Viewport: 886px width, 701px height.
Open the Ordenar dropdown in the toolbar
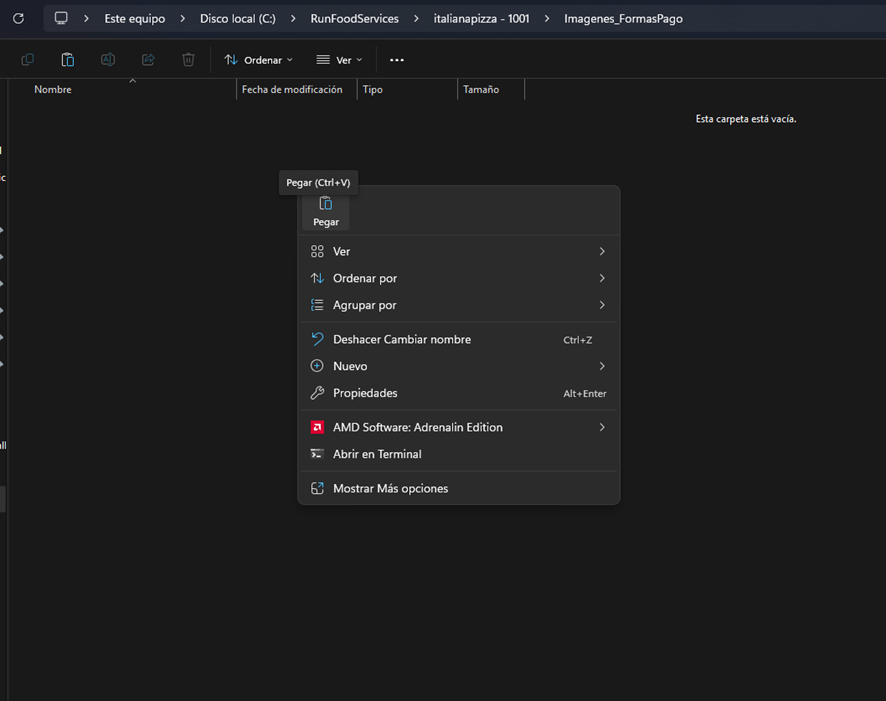coord(258,60)
